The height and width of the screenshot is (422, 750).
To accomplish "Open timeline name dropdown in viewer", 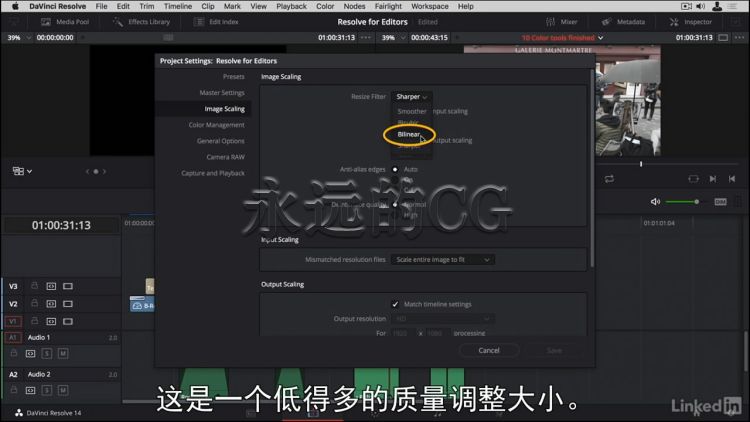I will click(x=562, y=37).
